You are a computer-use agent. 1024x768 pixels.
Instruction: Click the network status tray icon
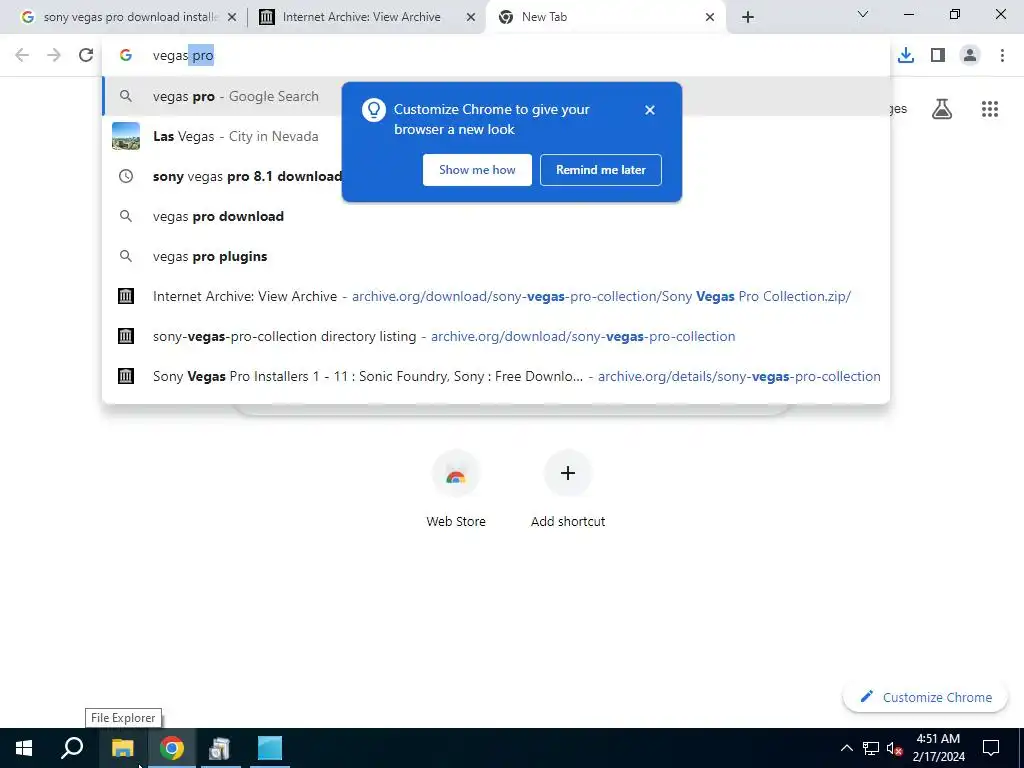click(871, 748)
